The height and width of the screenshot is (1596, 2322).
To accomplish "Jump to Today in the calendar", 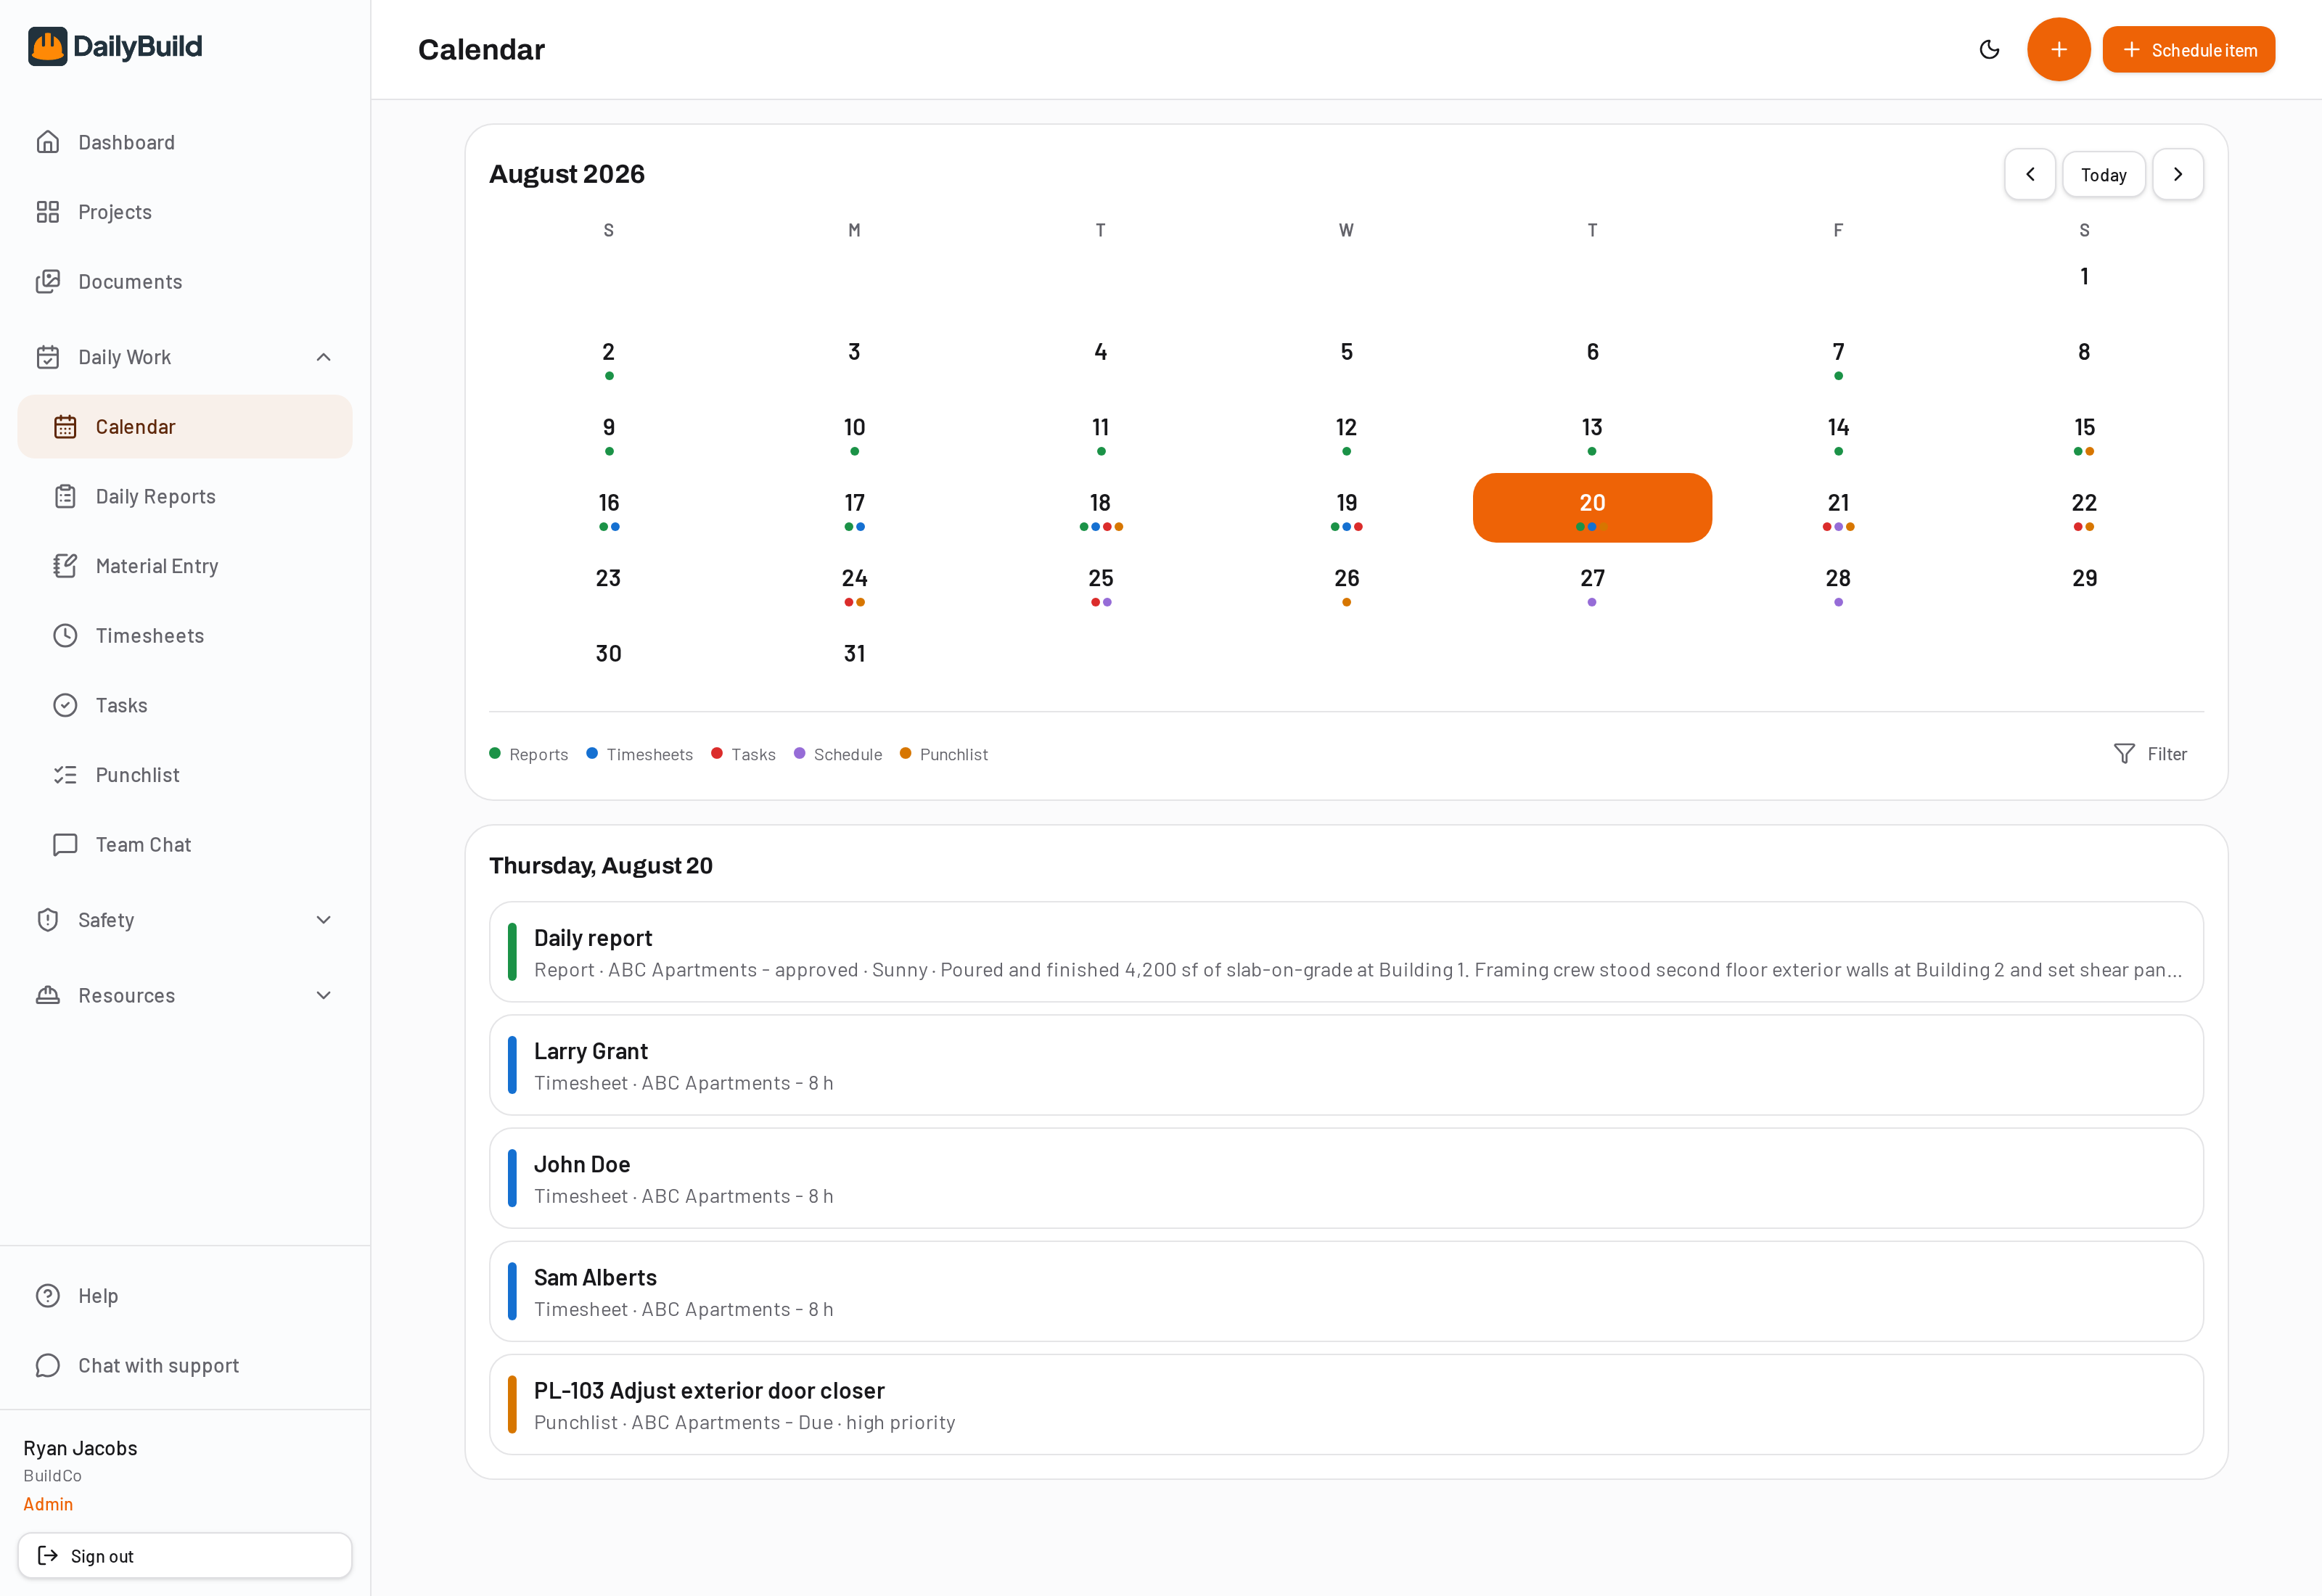I will click(2103, 175).
